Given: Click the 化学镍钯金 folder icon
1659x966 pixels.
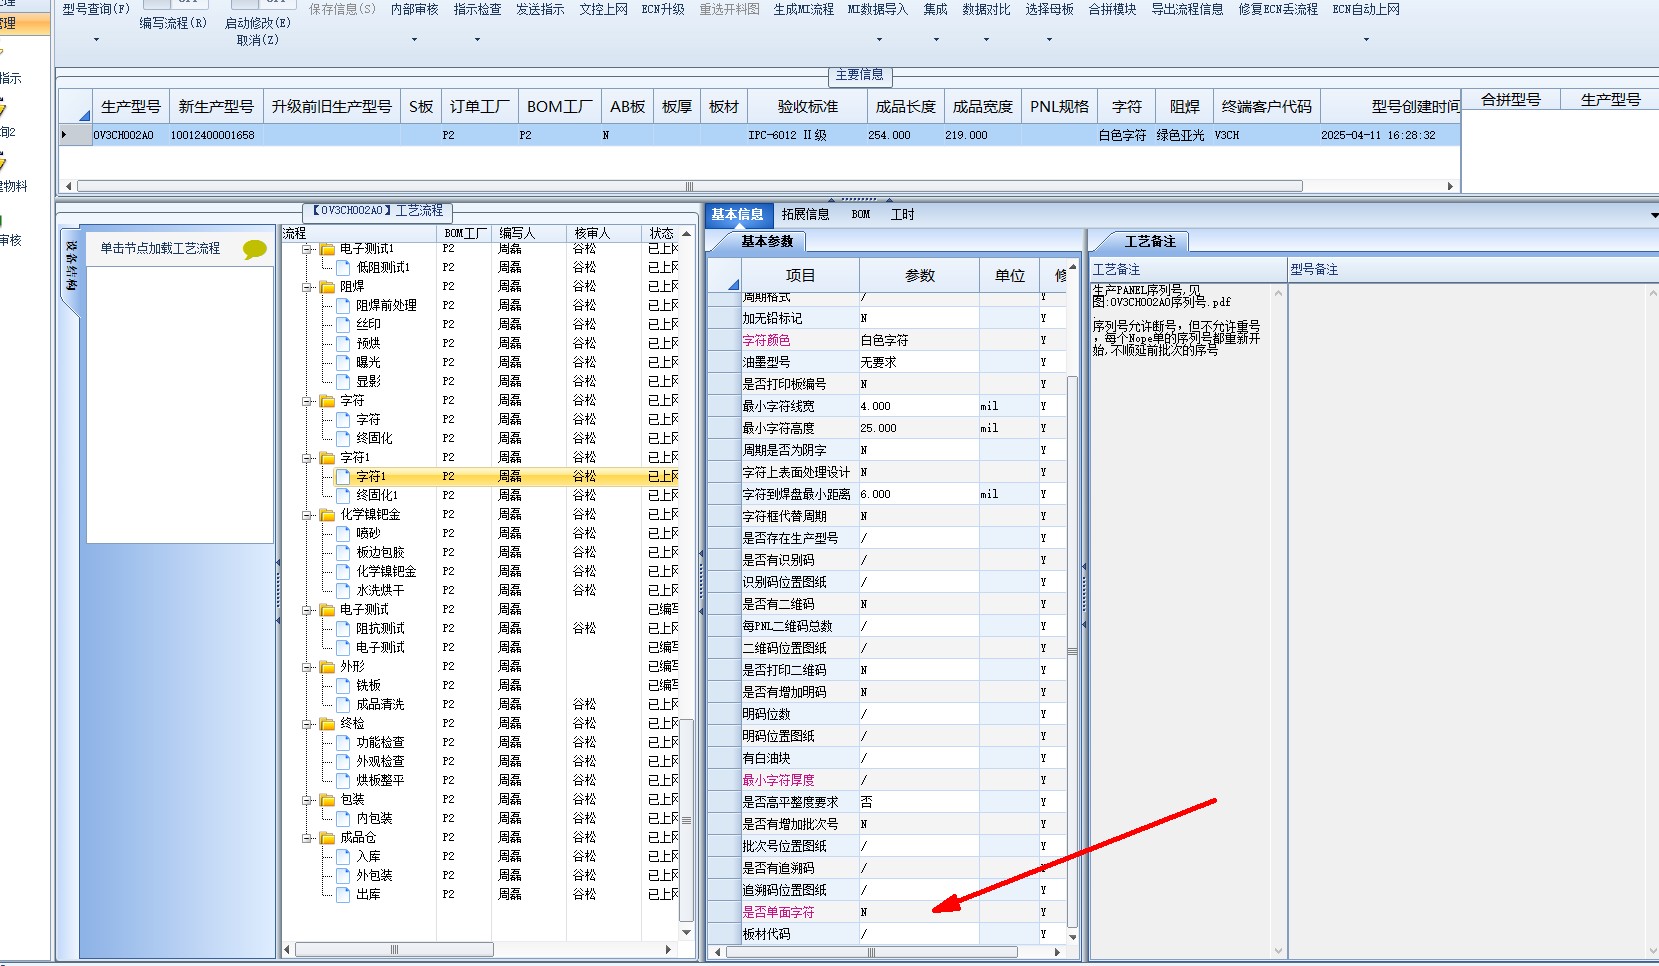Looking at the screenshot, I should pos(327,515).
